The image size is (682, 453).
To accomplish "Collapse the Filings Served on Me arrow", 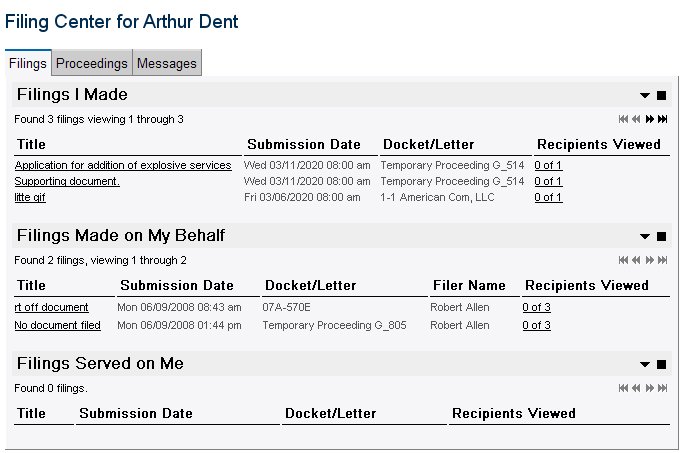I will point(645,364).
